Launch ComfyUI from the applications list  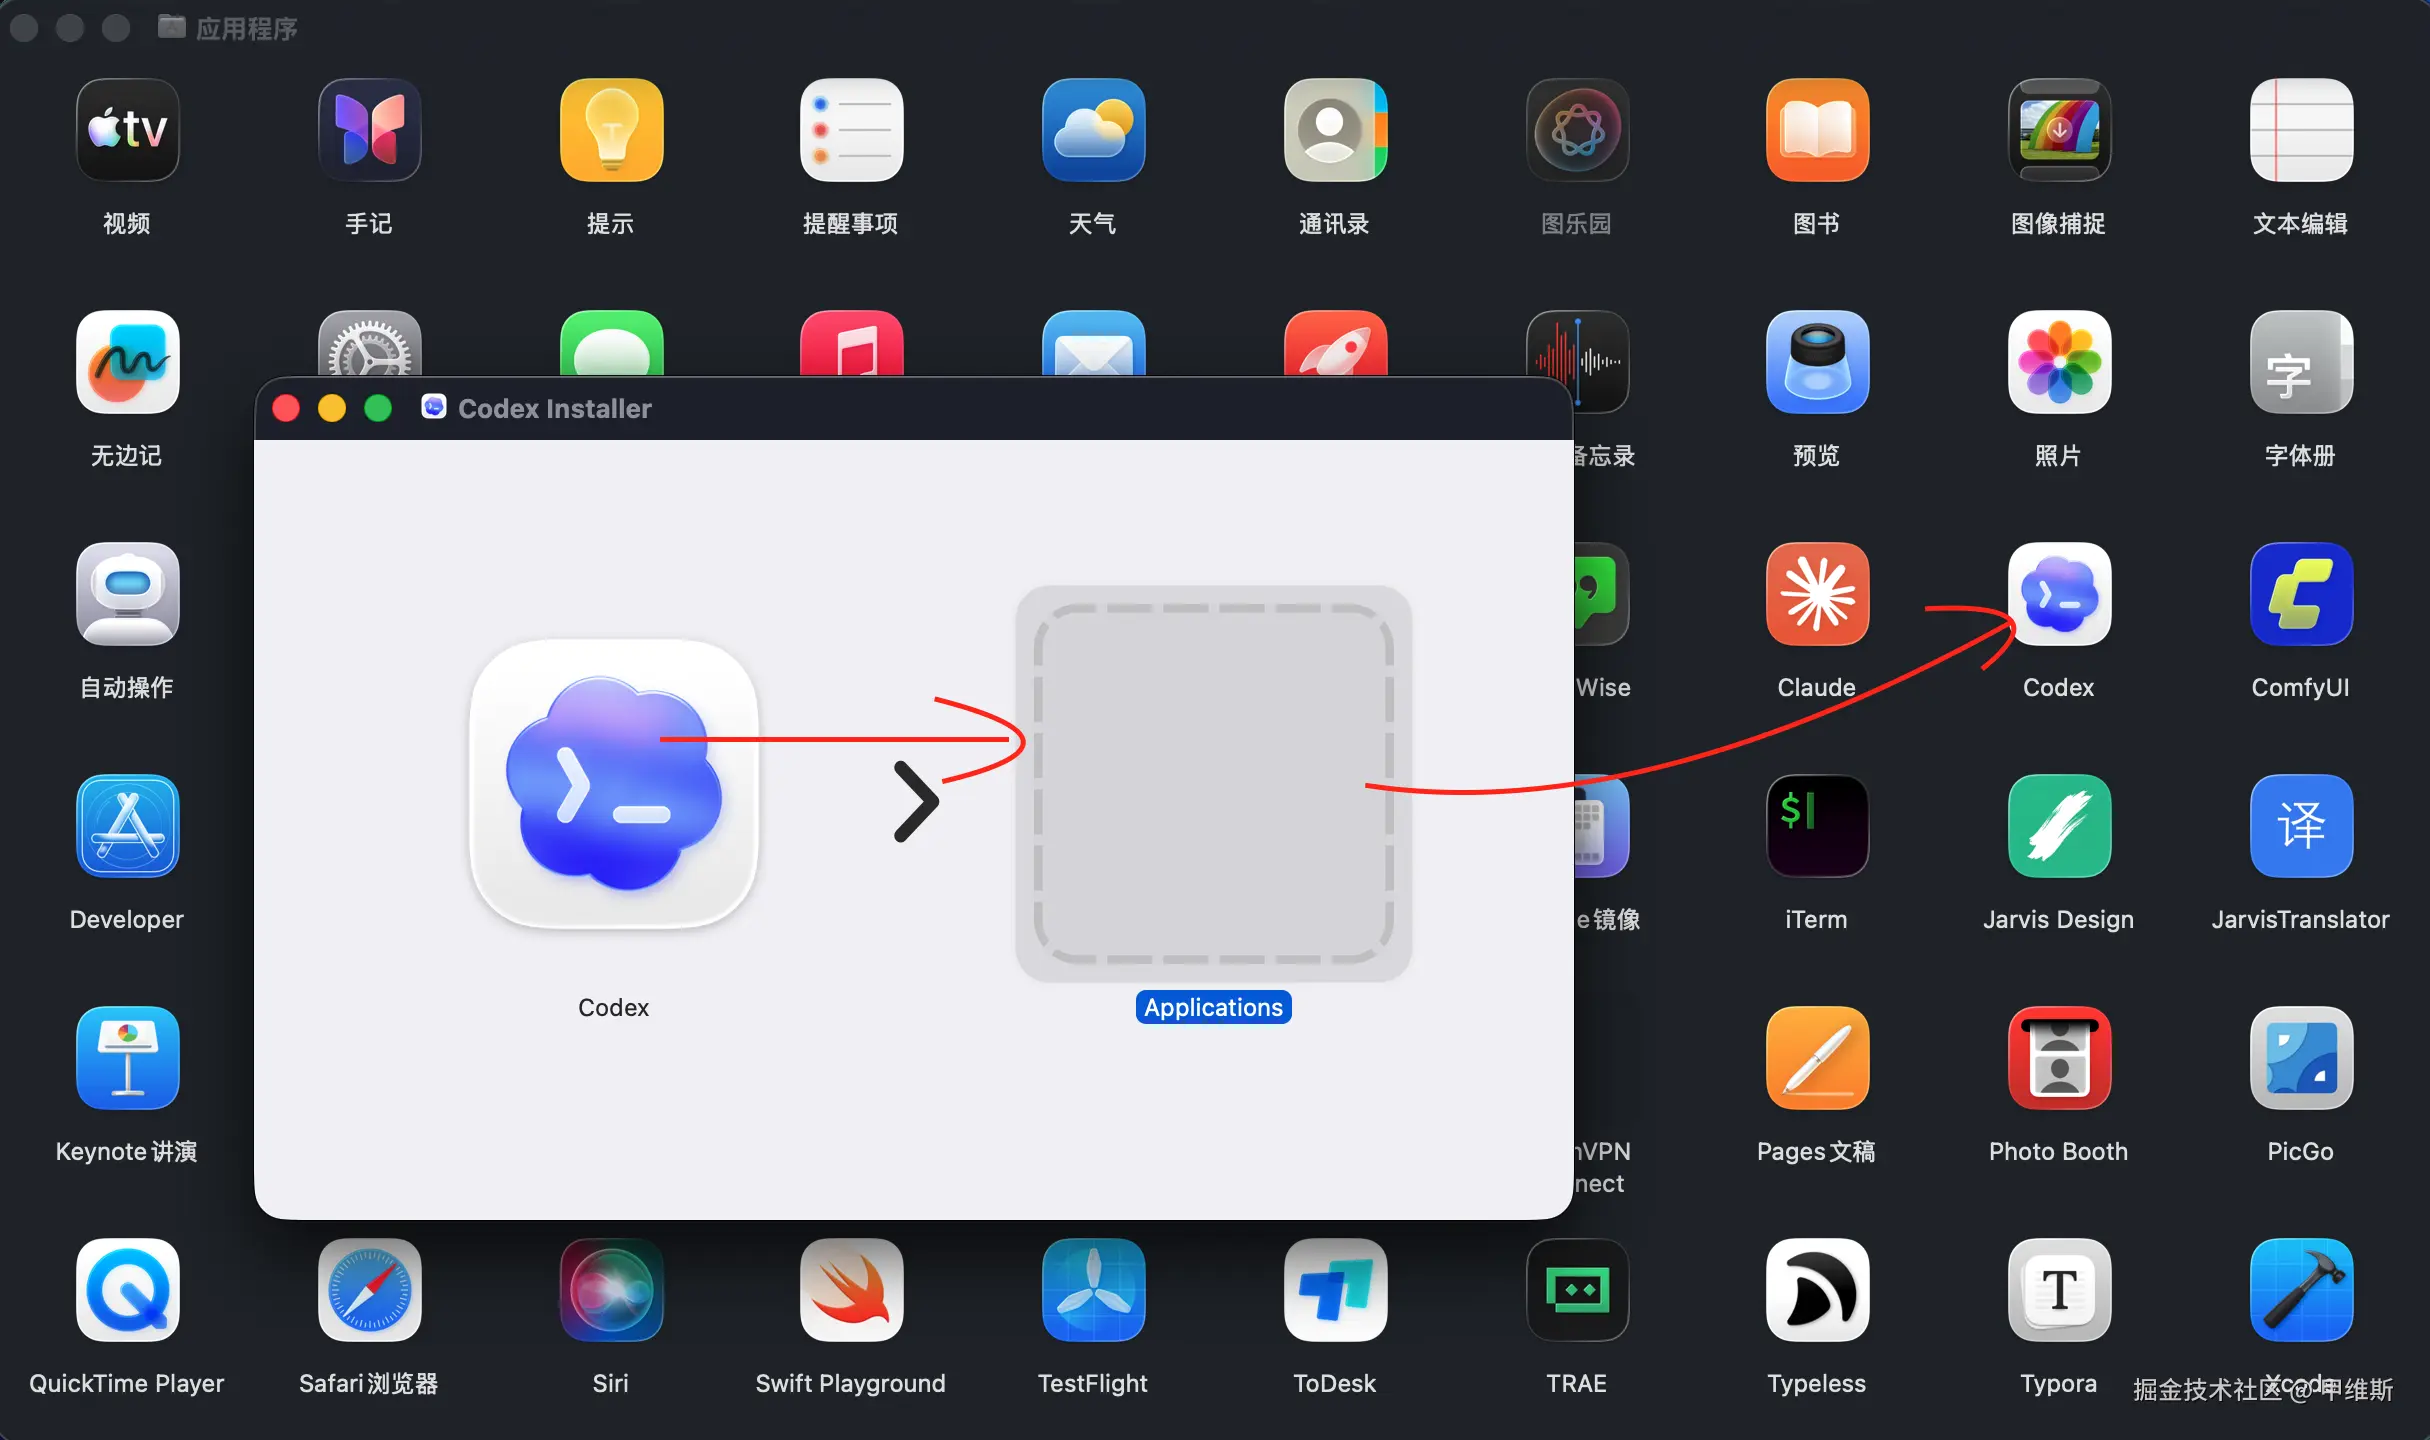[2300, 595]
